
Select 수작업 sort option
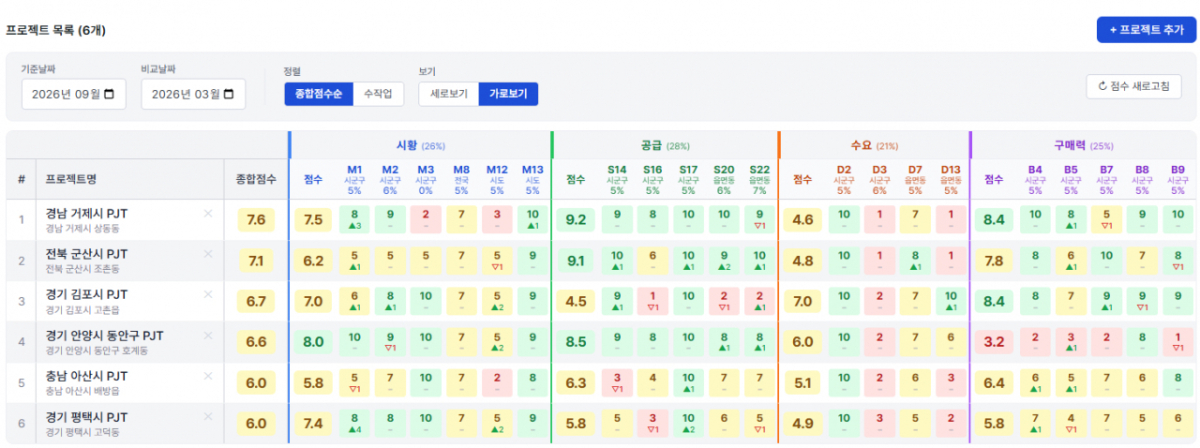coord(379,94)
